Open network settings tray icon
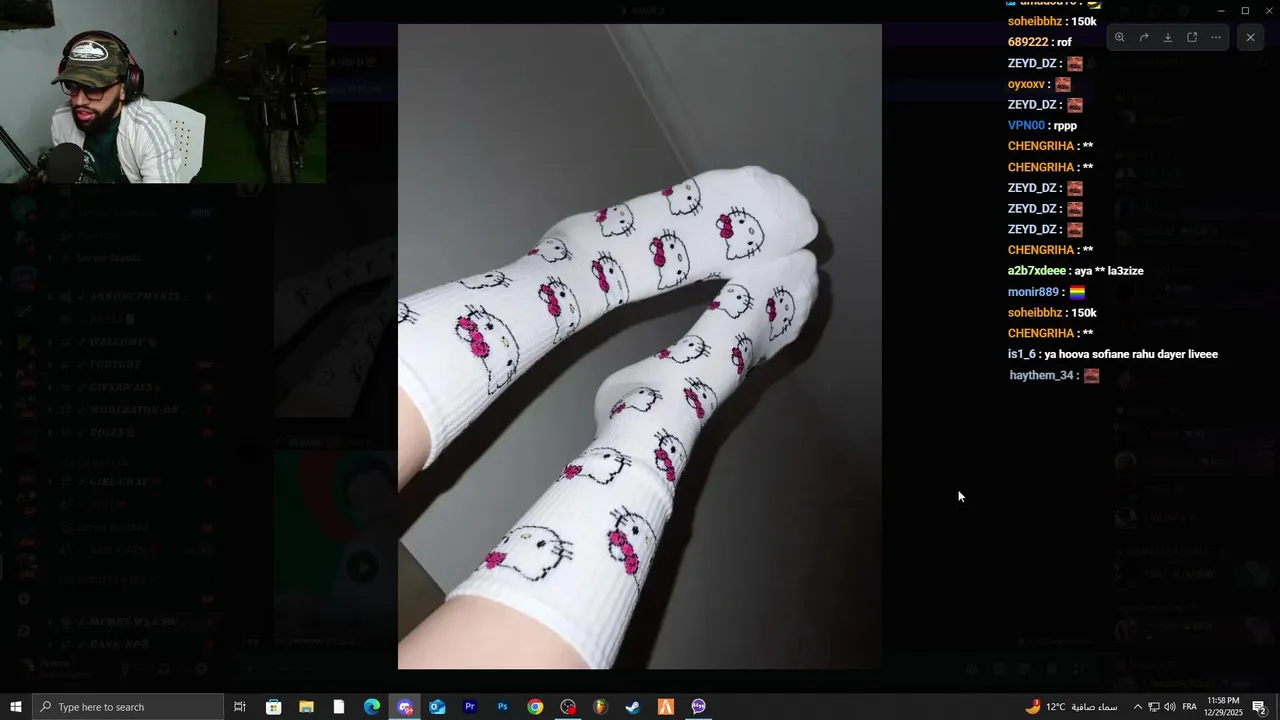Screen dimensions: 1280x720 [1153, 707]
